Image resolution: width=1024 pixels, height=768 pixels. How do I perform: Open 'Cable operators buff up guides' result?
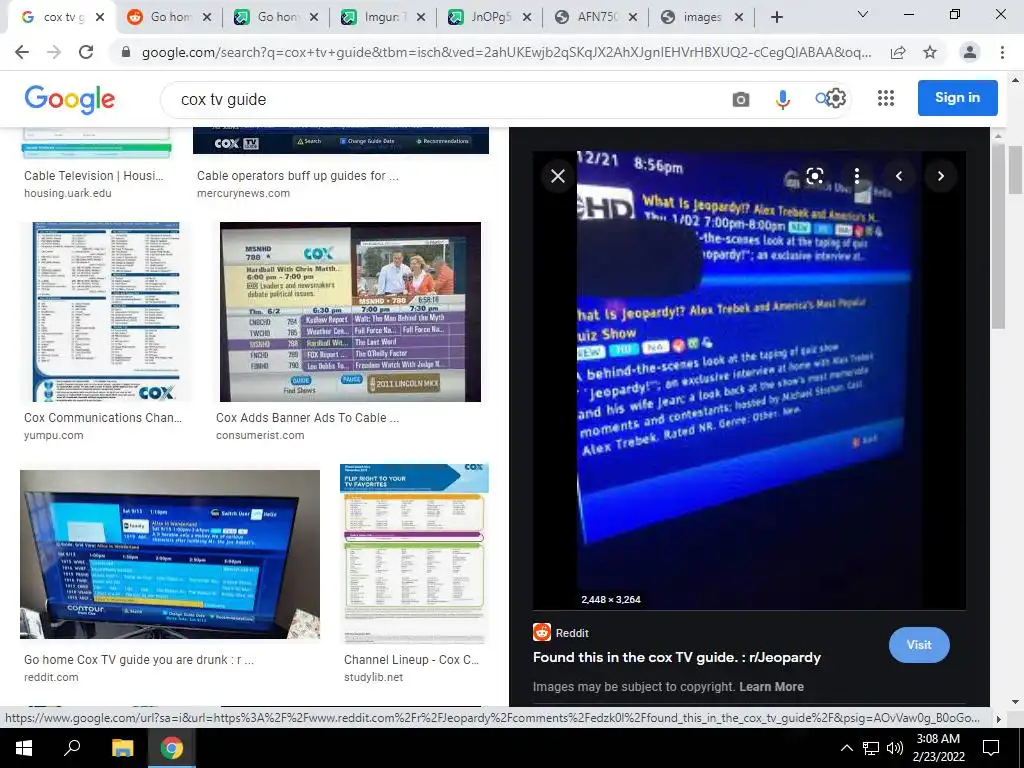pyautogui.click(x=298, y=176)
